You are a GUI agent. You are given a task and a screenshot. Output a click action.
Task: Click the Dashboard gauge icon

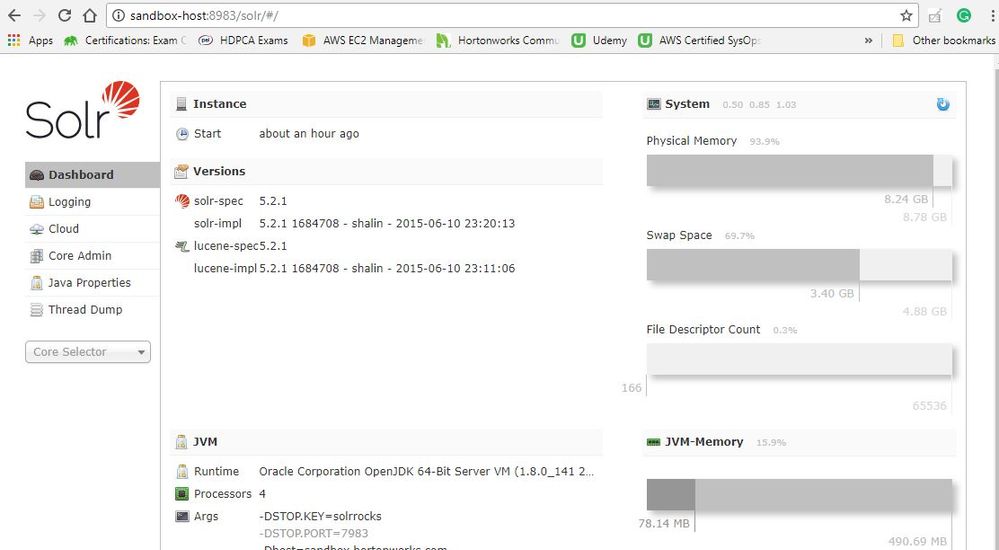coord(37,175)
